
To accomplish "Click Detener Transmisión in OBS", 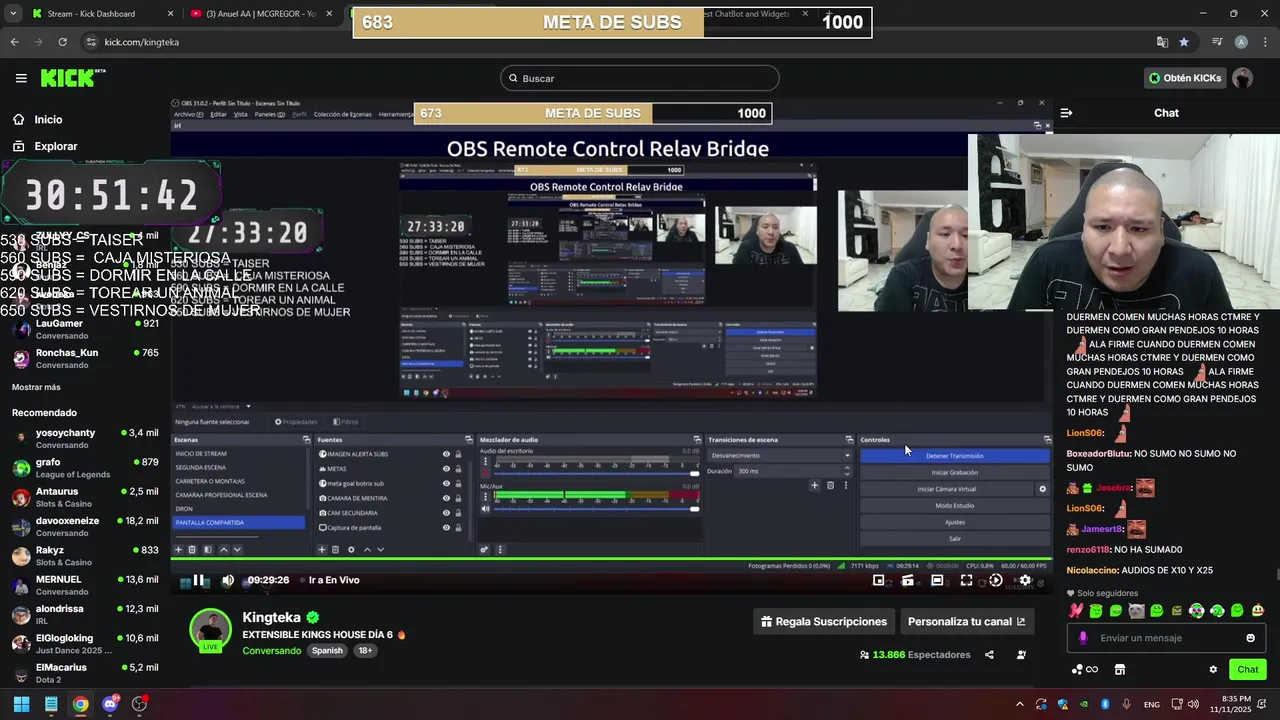I will pos(954,456).
